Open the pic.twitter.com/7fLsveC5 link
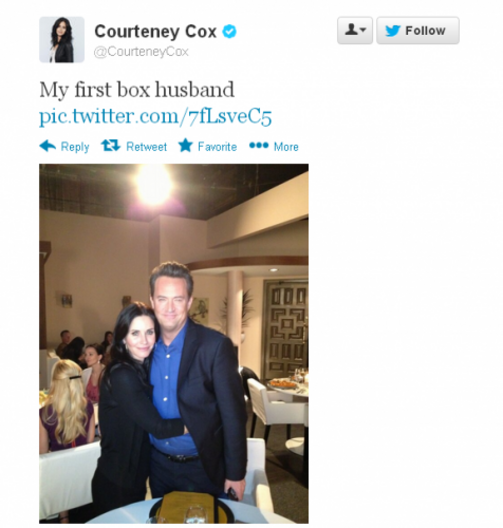The width and height of the screenshot is (503, 528). pyautogui.click(x=155, y=117)
